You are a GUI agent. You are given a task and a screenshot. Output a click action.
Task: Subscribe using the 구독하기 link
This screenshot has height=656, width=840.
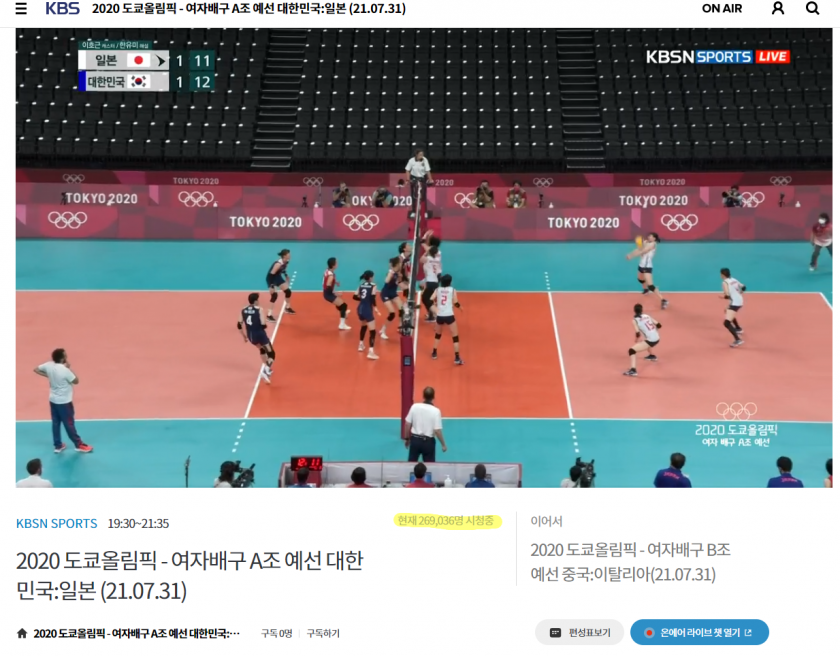coord(323,634)
